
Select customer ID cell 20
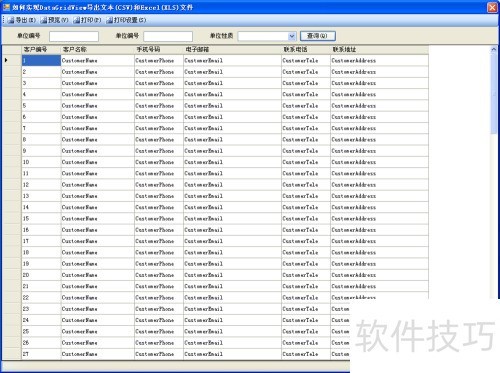[41, 275]
